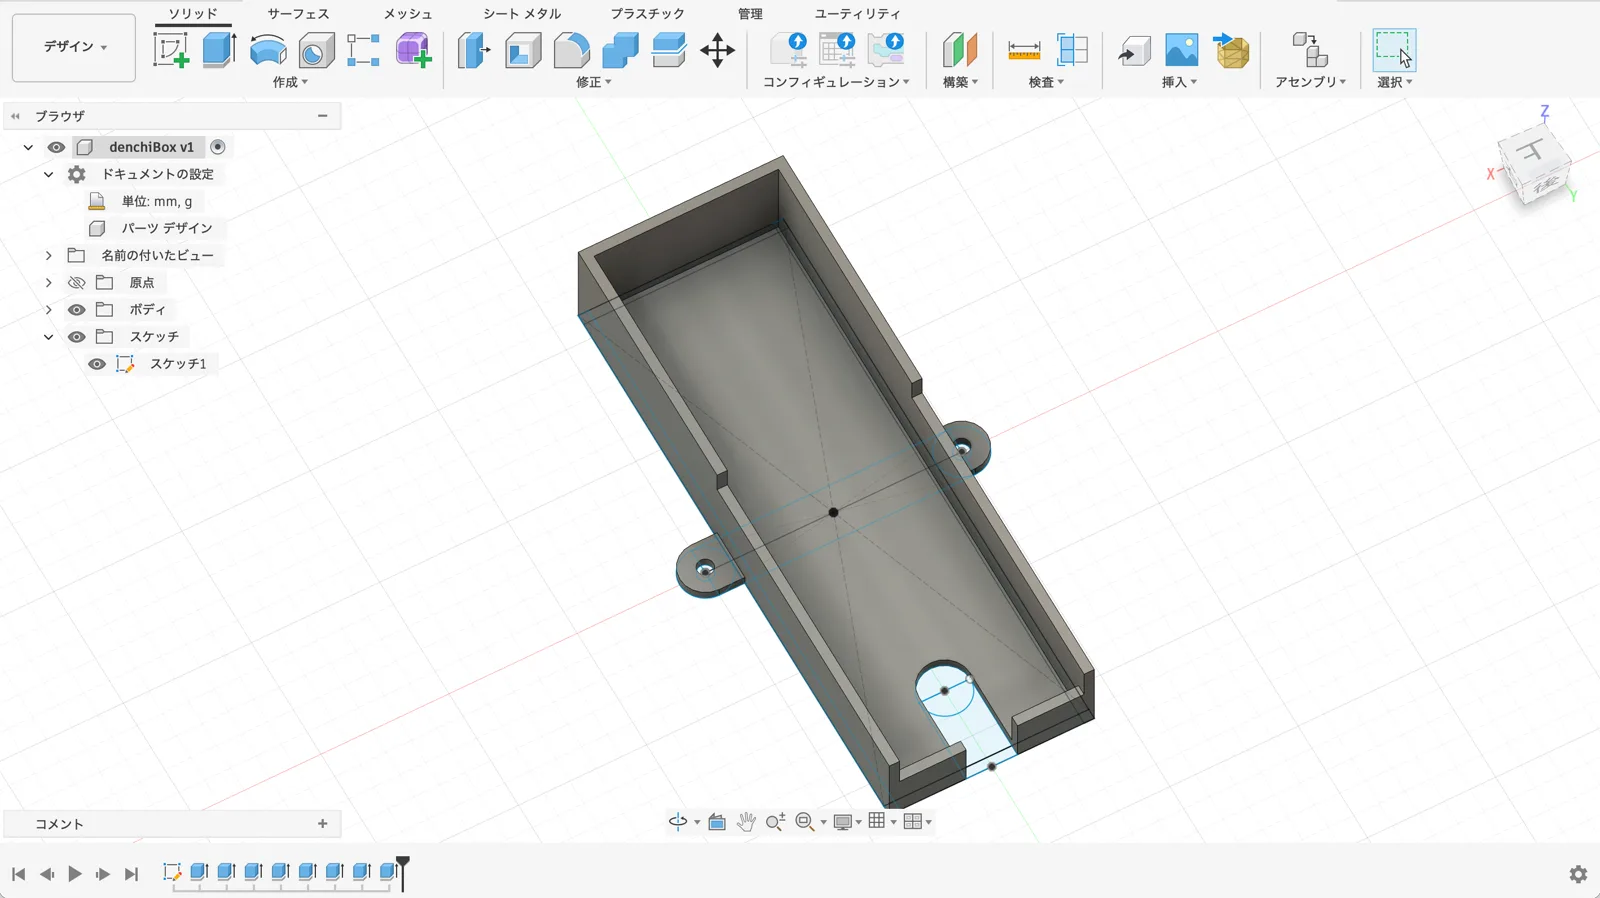Viewport: 1600px width, 898px height.
Task: Collapse the スケッチ folder
Action: tap(48, 337)
